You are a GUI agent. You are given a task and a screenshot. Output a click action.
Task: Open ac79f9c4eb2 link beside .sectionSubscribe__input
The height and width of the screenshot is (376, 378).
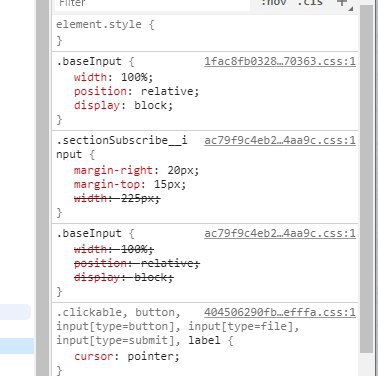(280, 141)
